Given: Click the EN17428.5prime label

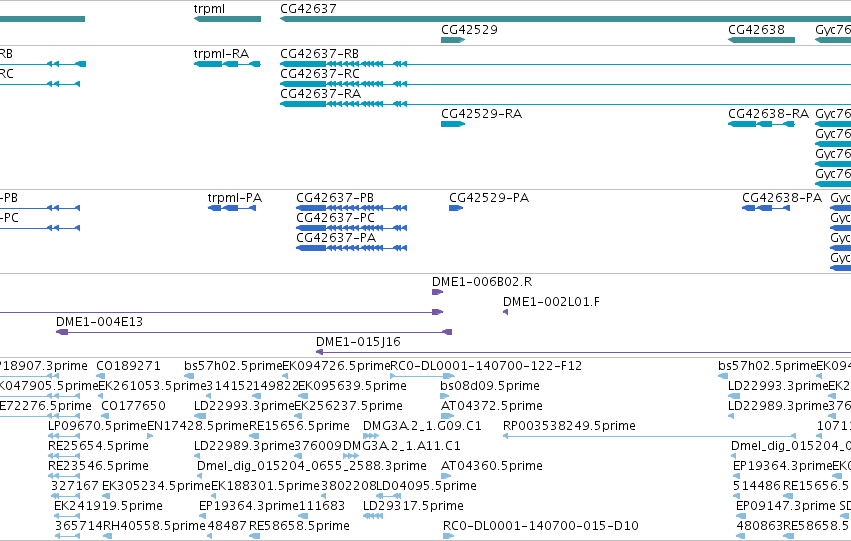Looking at the screenshot, I should (198, 427).
